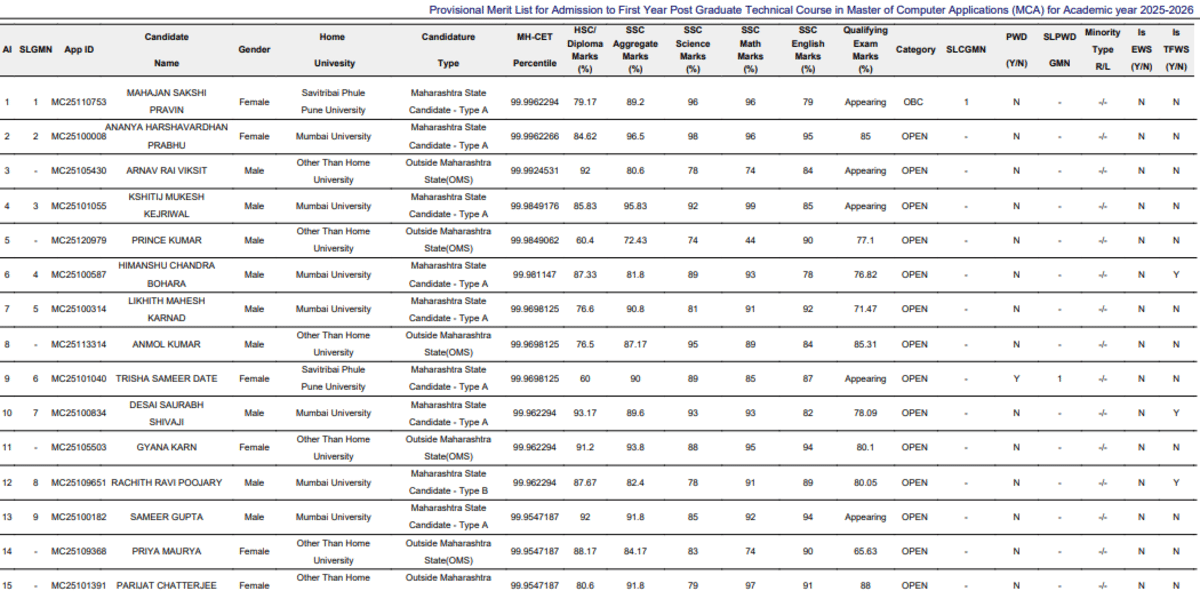Select App ID MC25110753
Screen dimensions: 1200x591
[79, 102]
